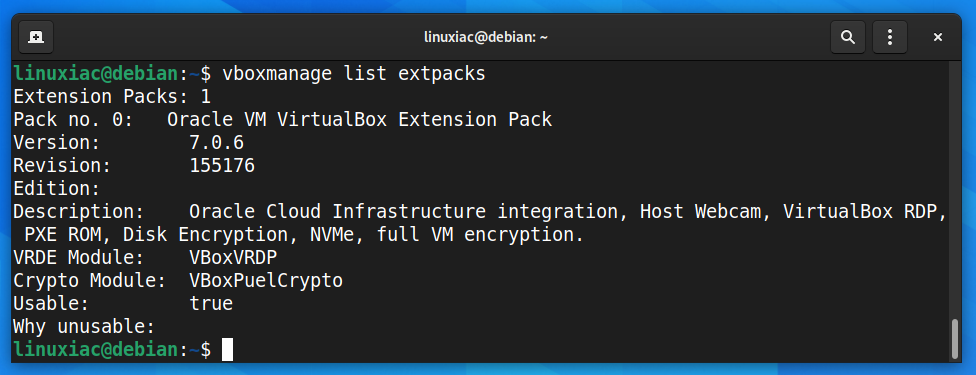Viewport: 976px width, 375px height.
Task: Click the terminal scrollbar thumb
Action: click(955, 339)
